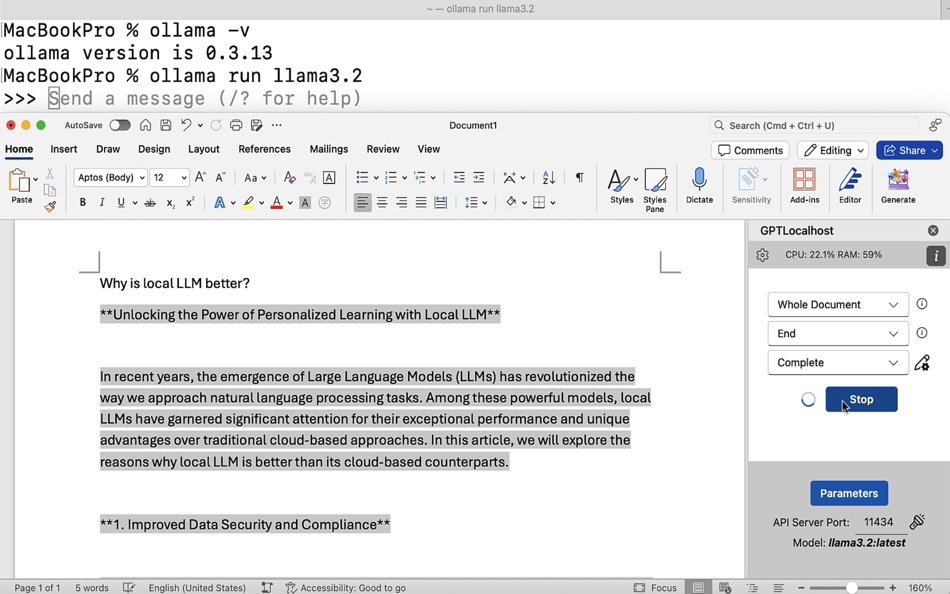This screenshot has width=950, height=594.
Task: Toggle Justify paragraph alignment
Action: (x=421, y=202)
